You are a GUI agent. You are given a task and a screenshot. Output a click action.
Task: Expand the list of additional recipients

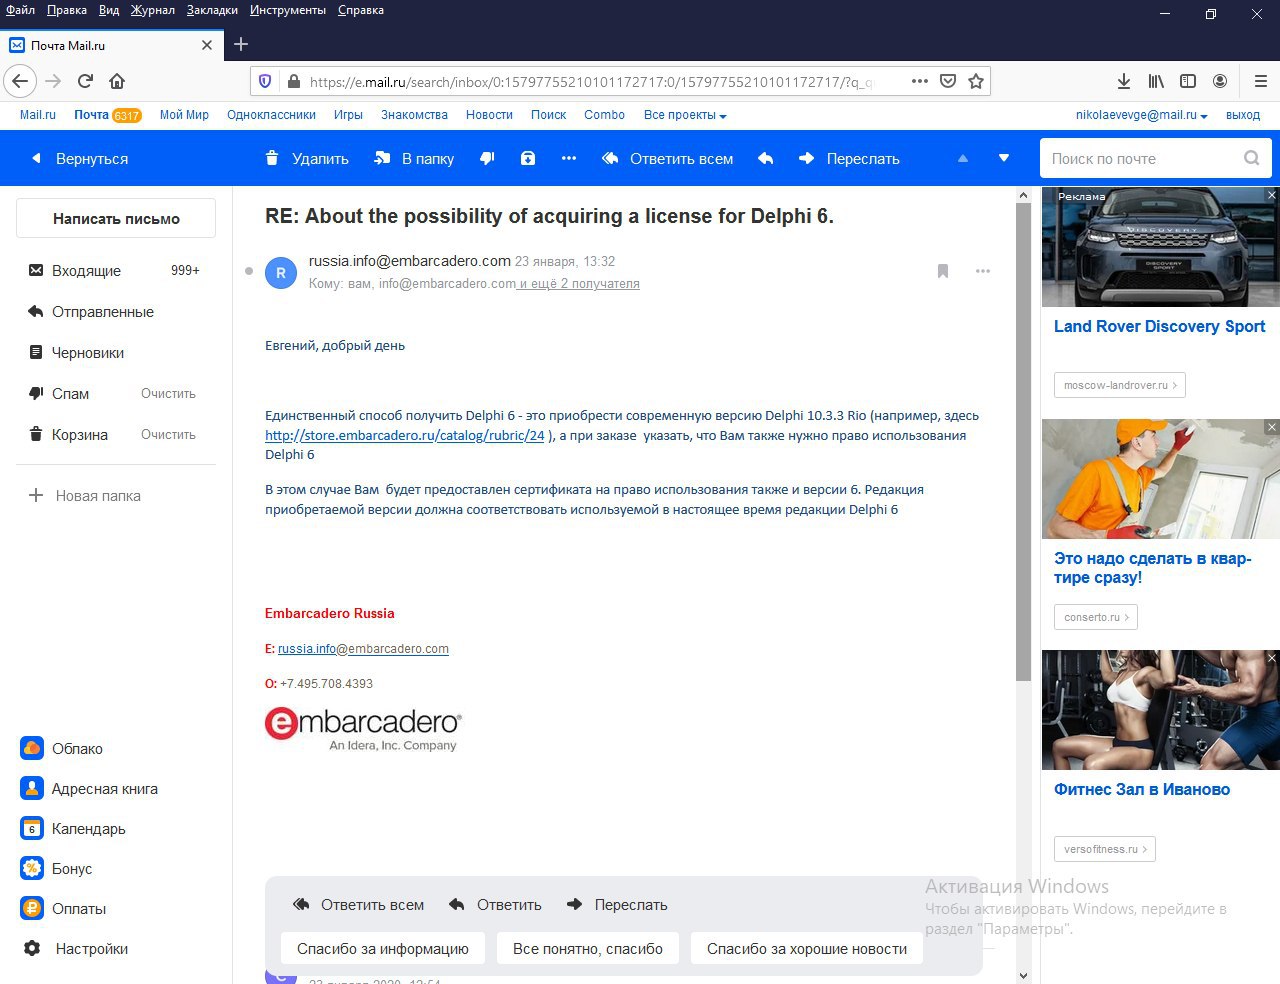click(x=580, y=284)
